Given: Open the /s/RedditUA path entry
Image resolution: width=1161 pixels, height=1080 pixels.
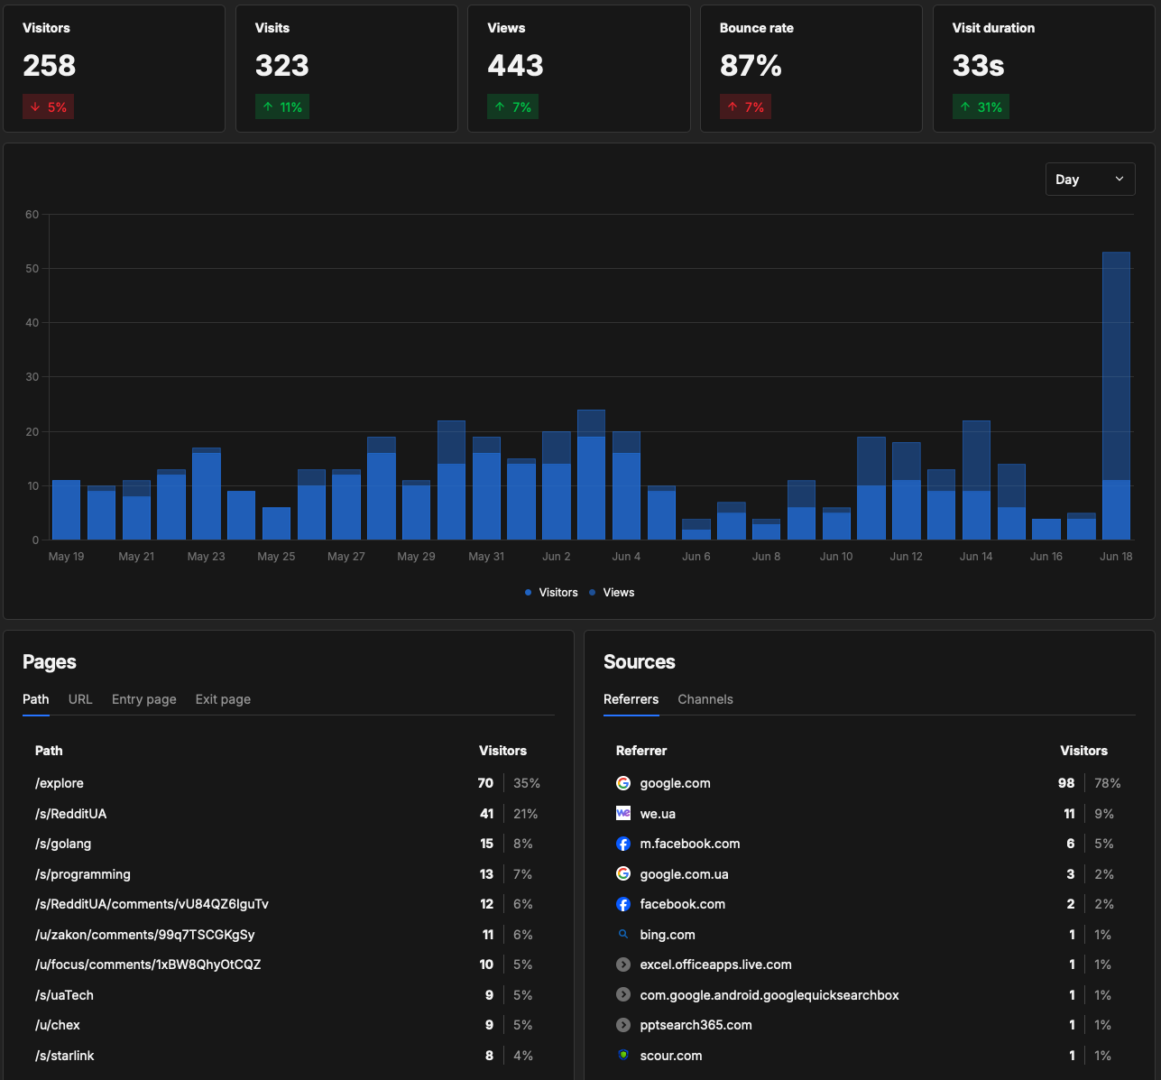Looking at the screenshot, I should (288, 814).
